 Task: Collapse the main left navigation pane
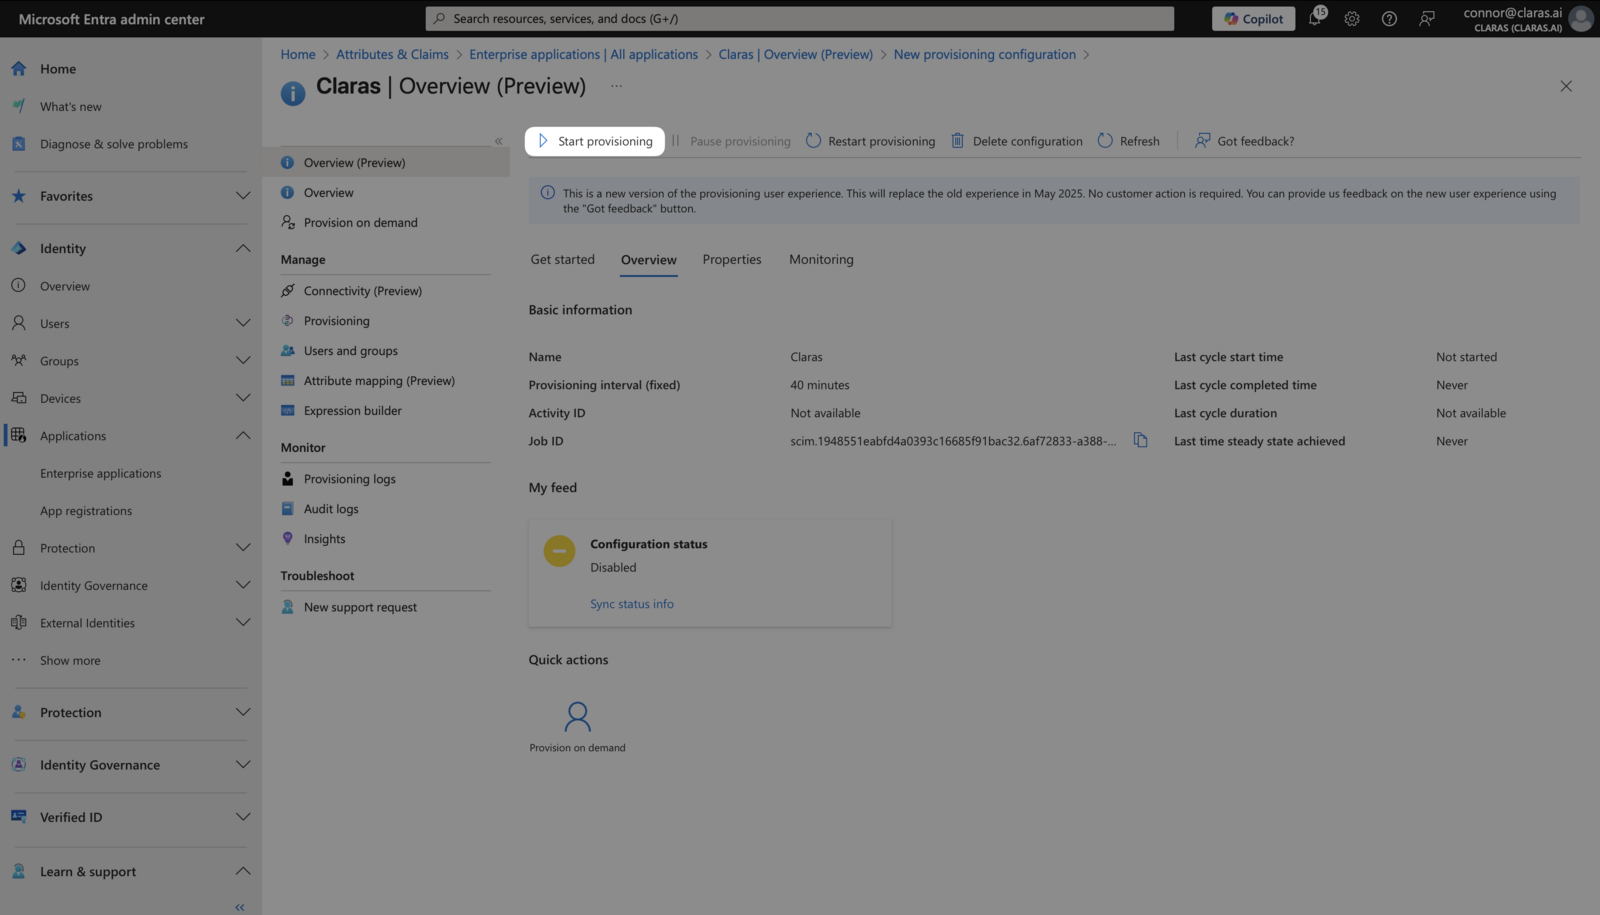click(240, 907)
